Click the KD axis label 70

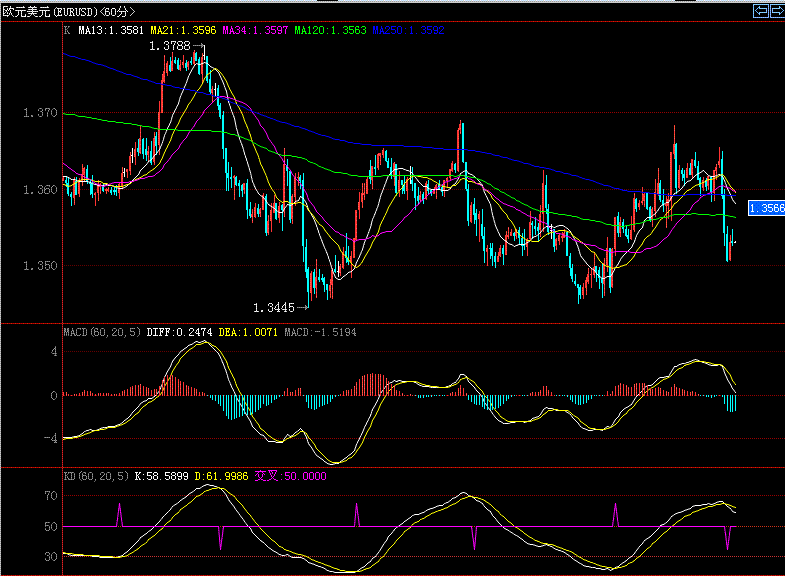51,496
